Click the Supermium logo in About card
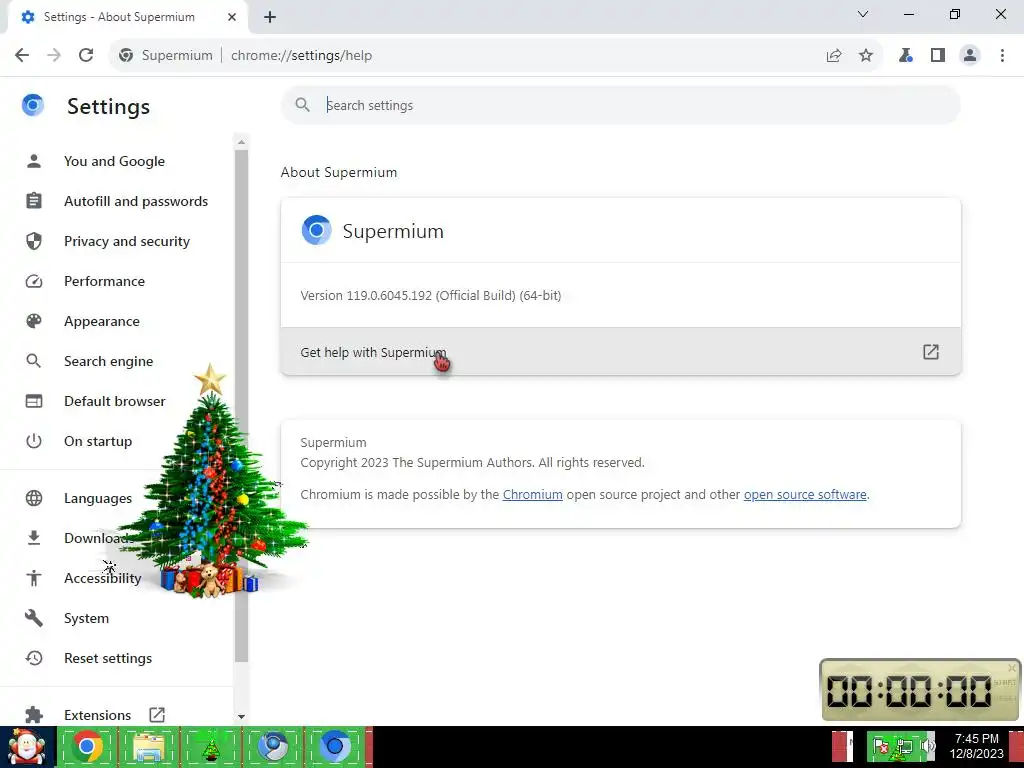The width and height of the screenshot is (1024, 768). click(x=316, y=231)
